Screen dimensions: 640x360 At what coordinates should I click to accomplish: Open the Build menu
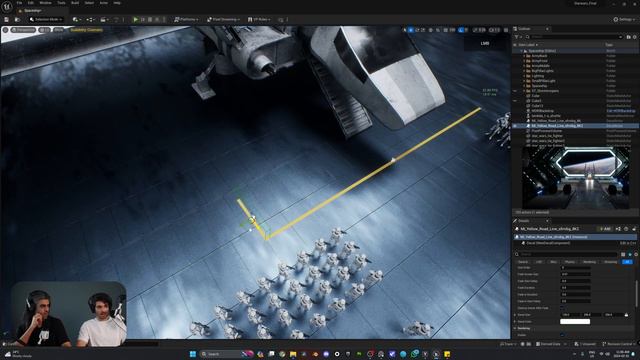click(x=75, y=3)
